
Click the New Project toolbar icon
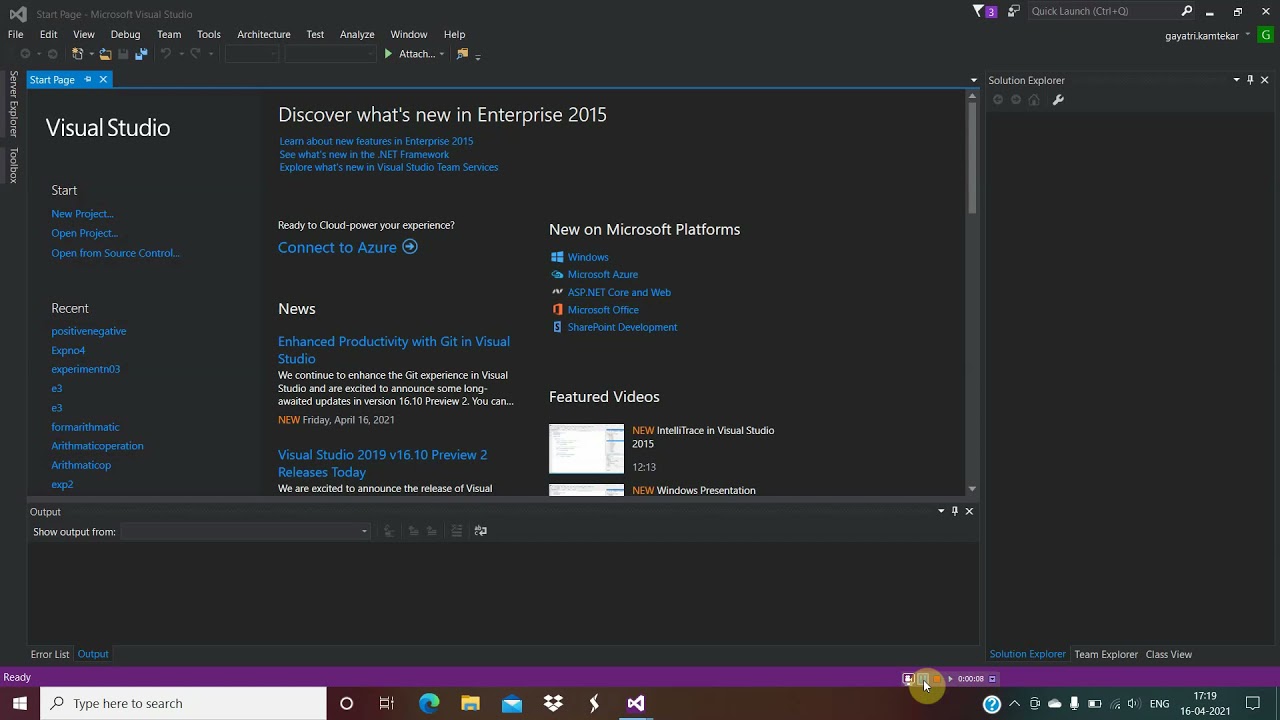point(77,54)
